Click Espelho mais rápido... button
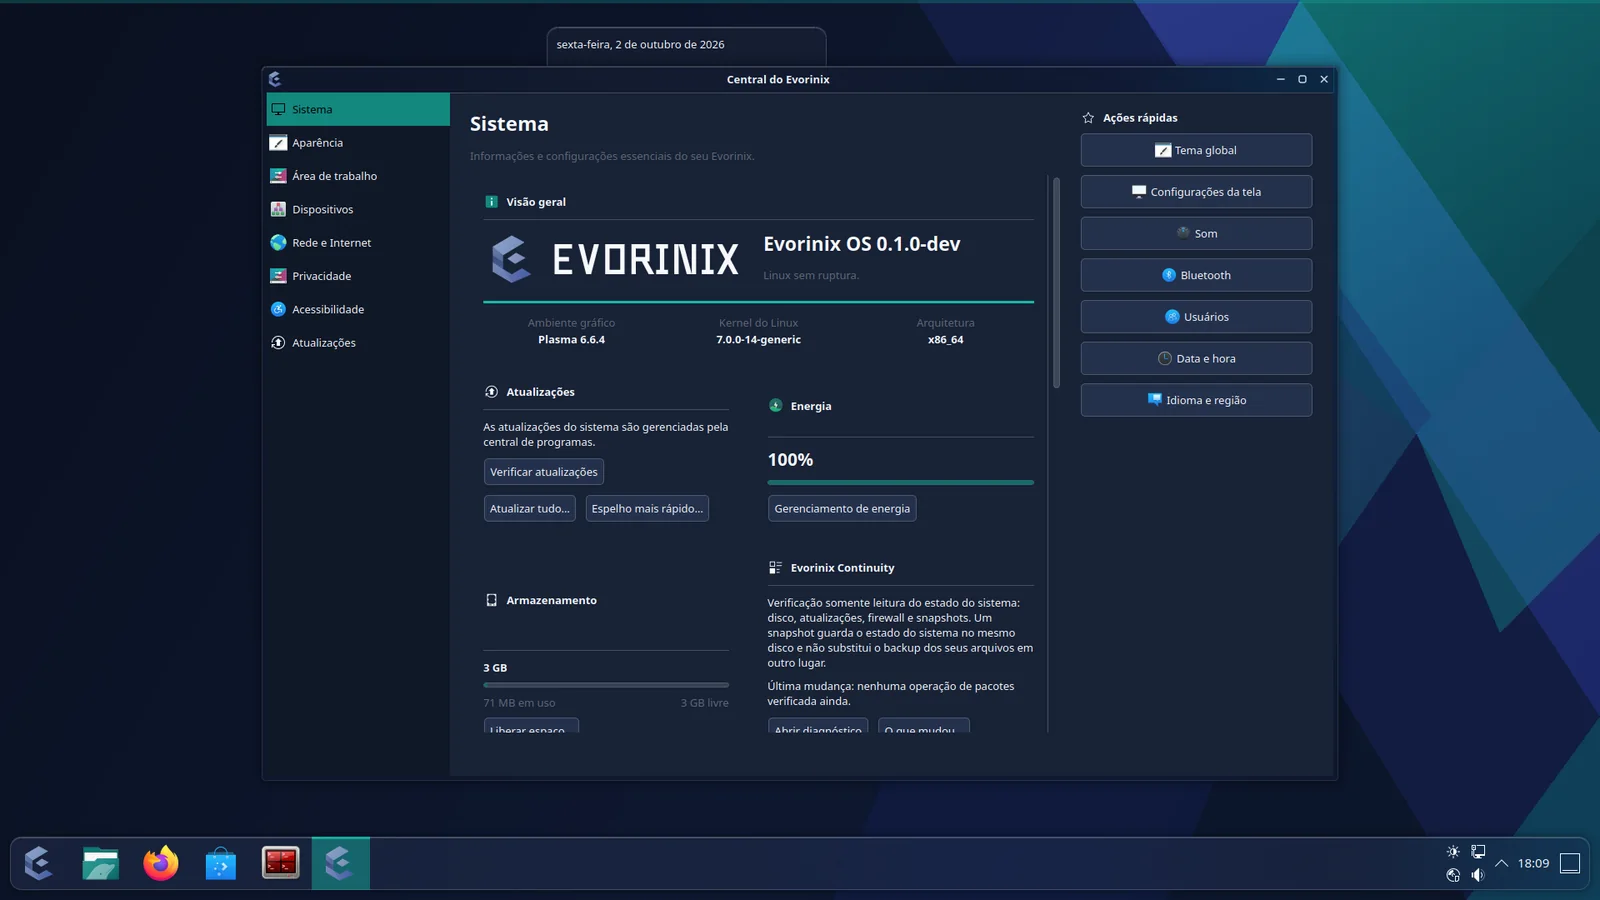 click(647, 508)
